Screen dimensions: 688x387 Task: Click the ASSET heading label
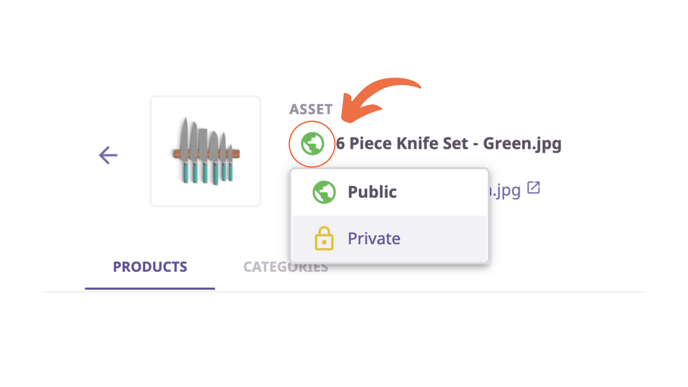311,109
